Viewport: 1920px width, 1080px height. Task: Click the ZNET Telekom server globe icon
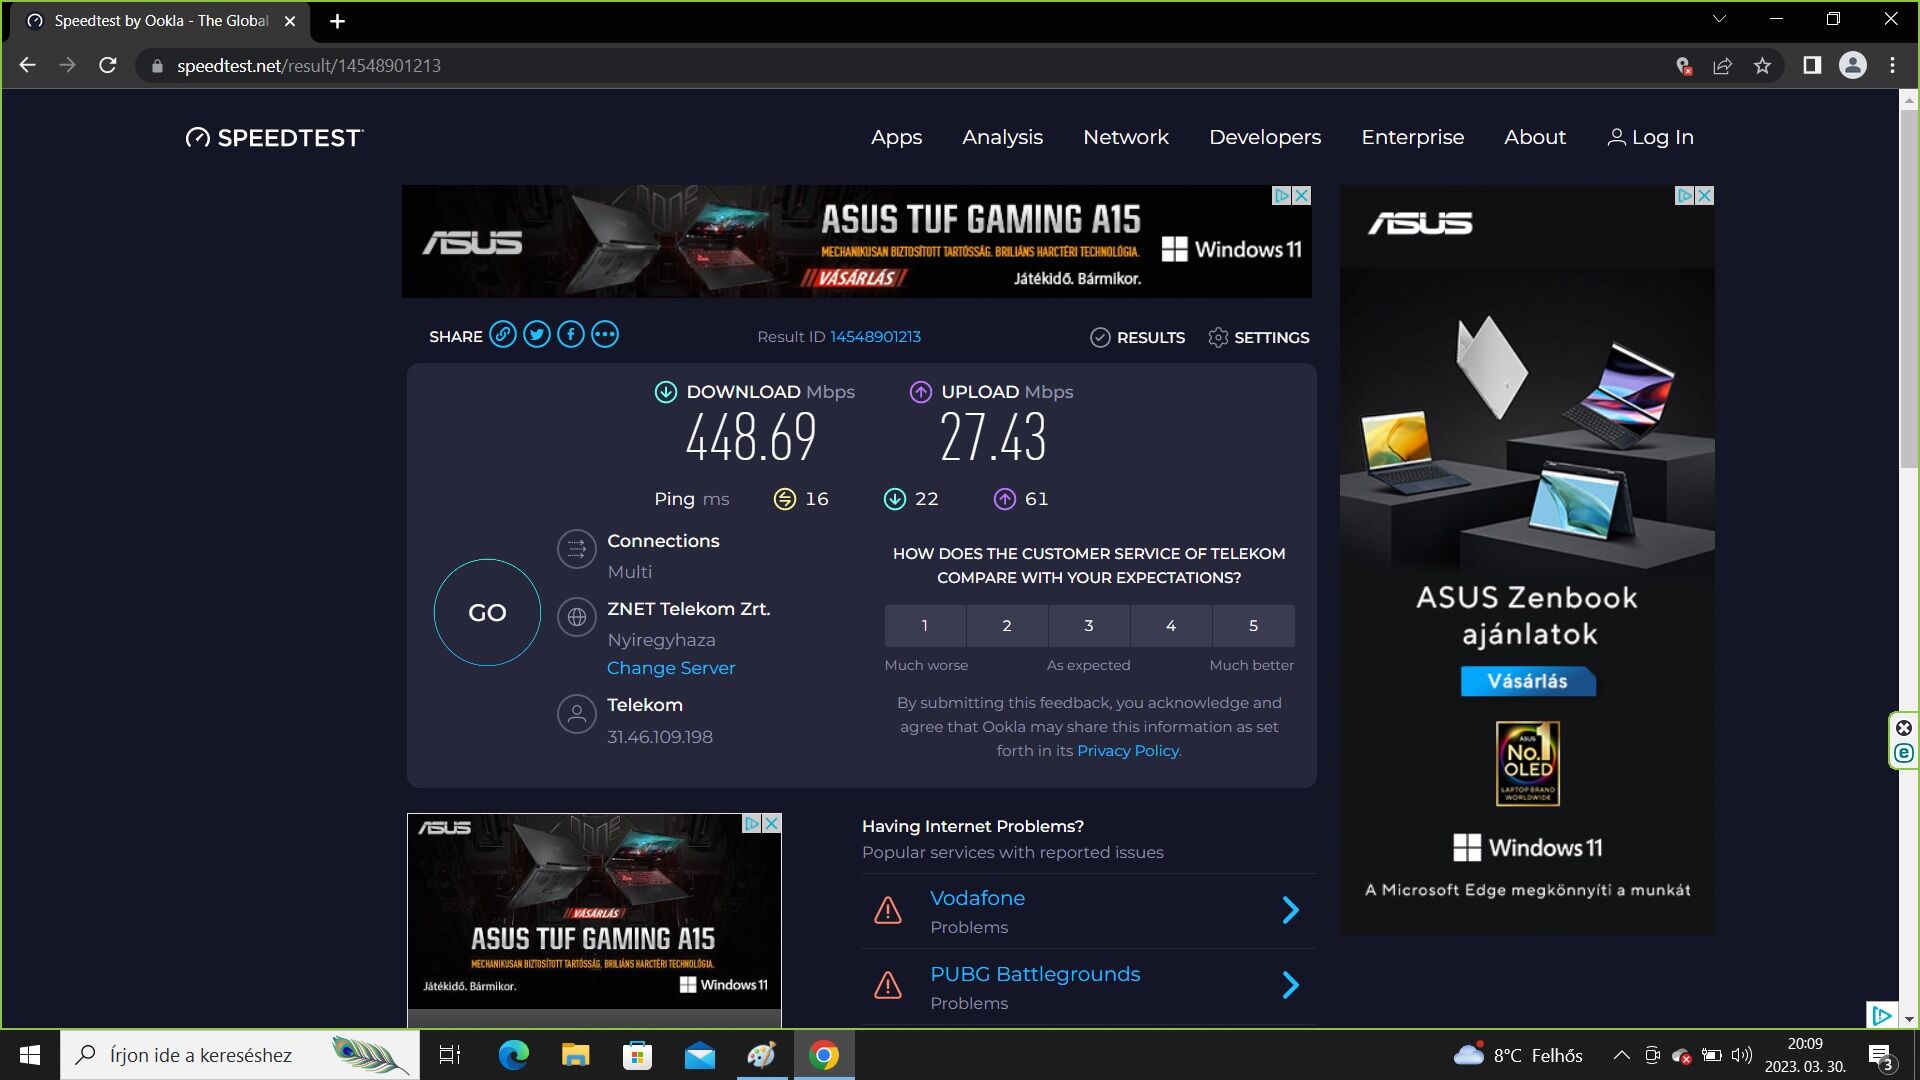pos(577,618)
